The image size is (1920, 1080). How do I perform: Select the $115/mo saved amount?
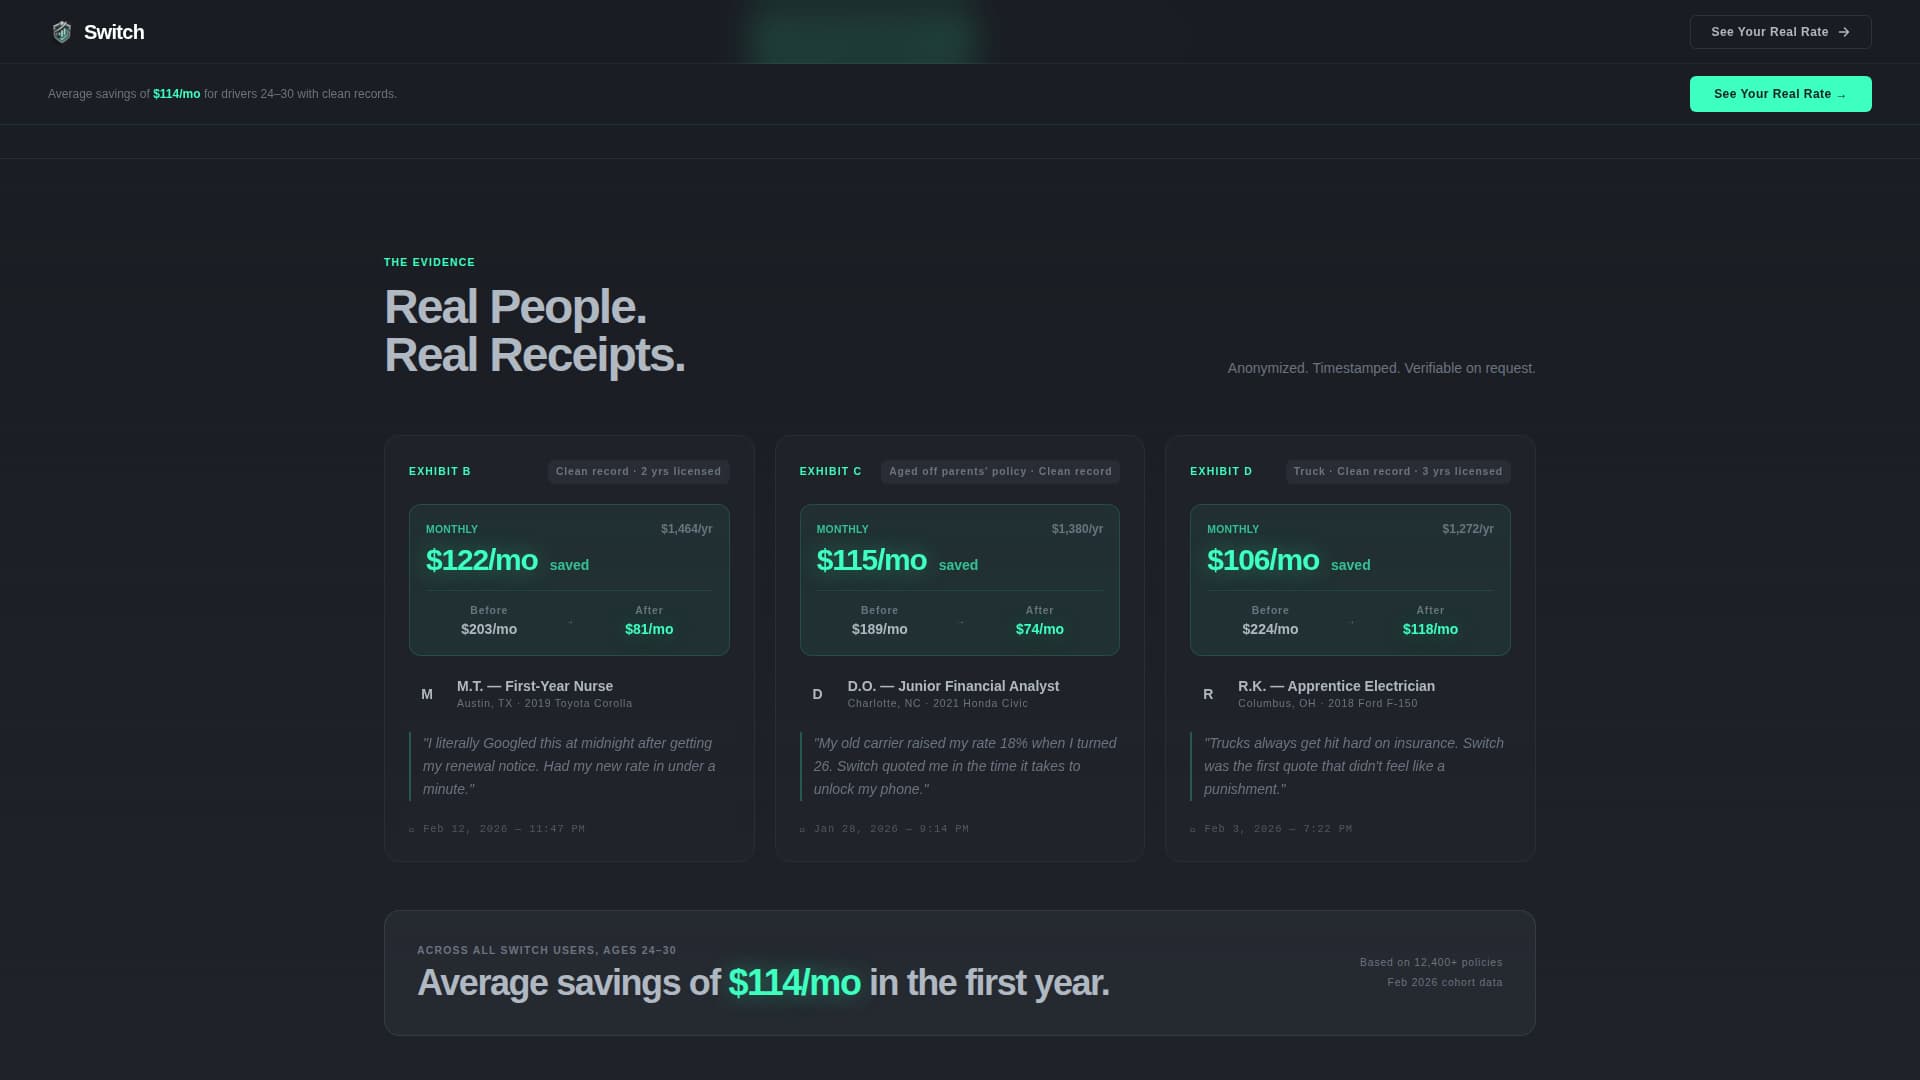pyautogui.click(x=872, y=560)
